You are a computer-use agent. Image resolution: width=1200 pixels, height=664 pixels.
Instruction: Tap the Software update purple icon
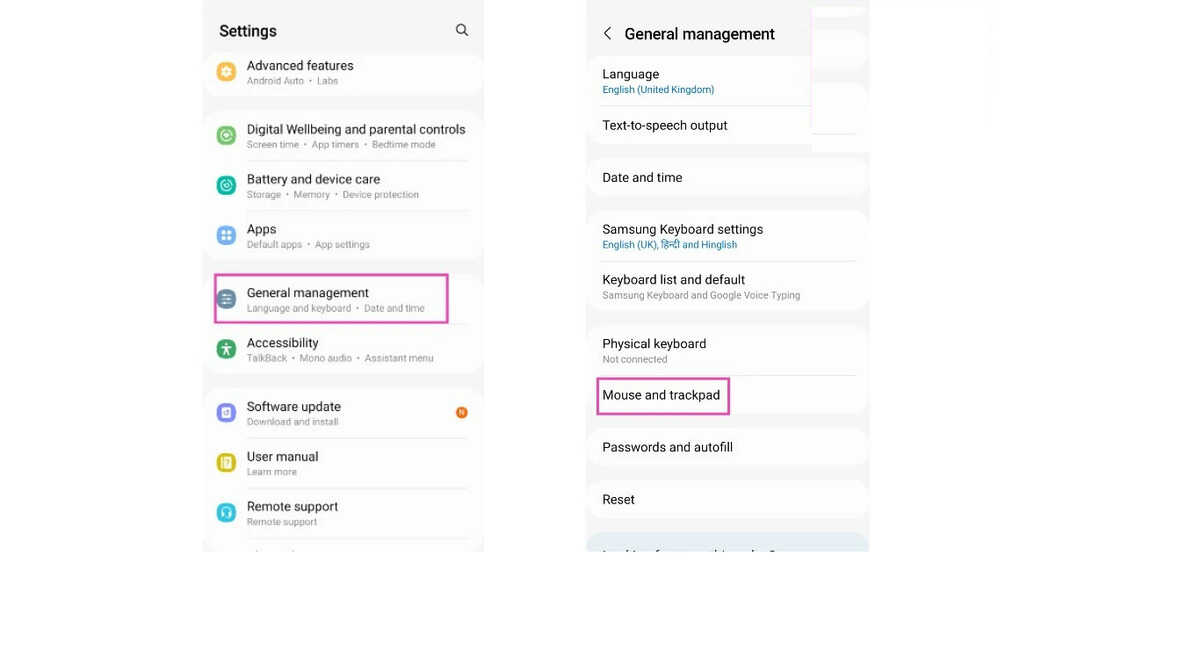click(227, 413)
